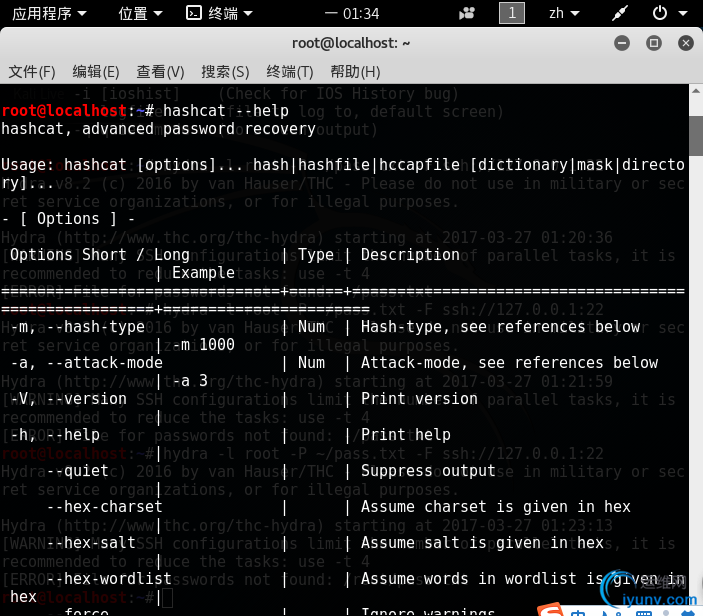Maximize the root@localhost terminal window
This screenshot has height=616, width=703.
click(654, 43)
